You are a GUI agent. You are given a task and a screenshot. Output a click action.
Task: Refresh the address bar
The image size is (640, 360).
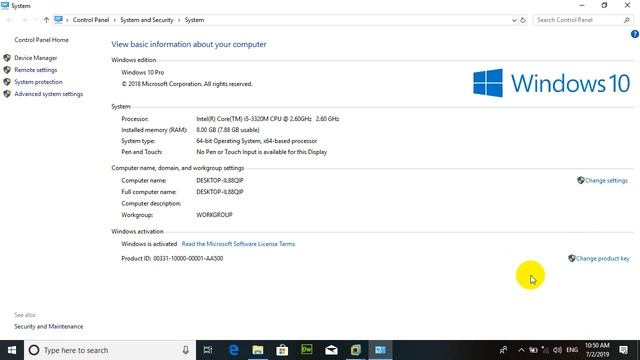point(523,20)
